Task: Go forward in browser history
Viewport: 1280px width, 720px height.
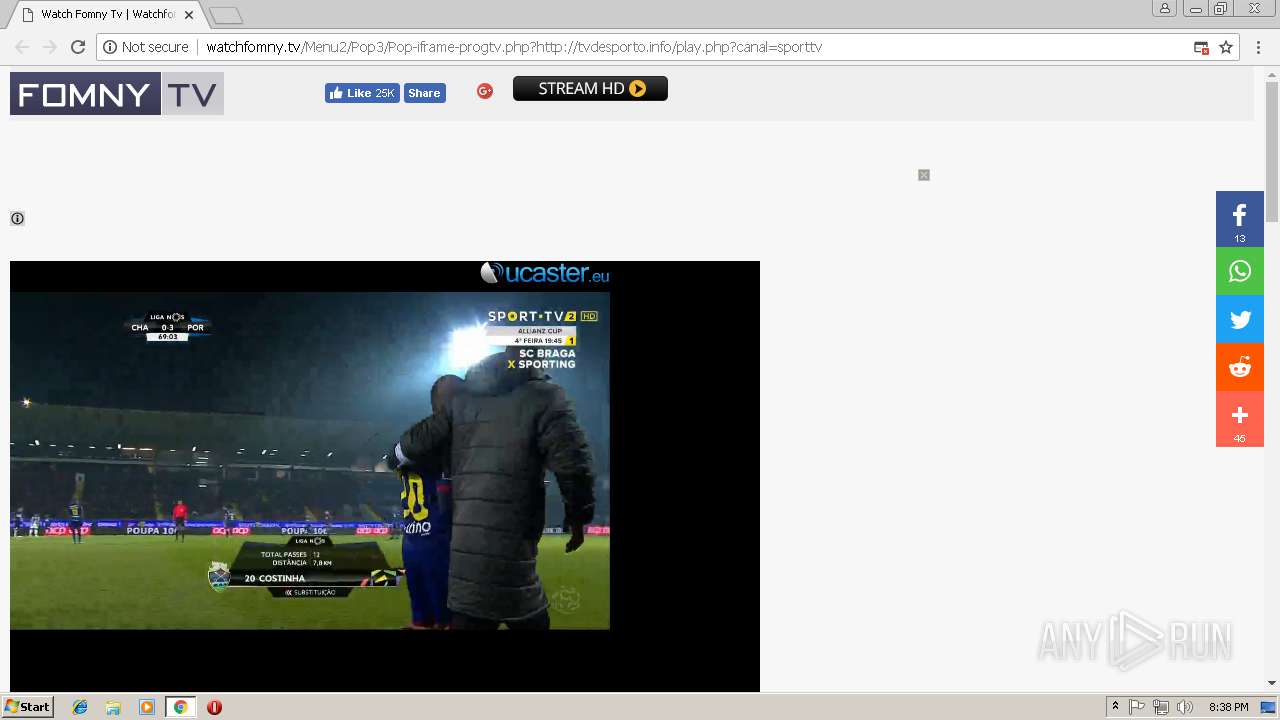Action: point(50,47)
